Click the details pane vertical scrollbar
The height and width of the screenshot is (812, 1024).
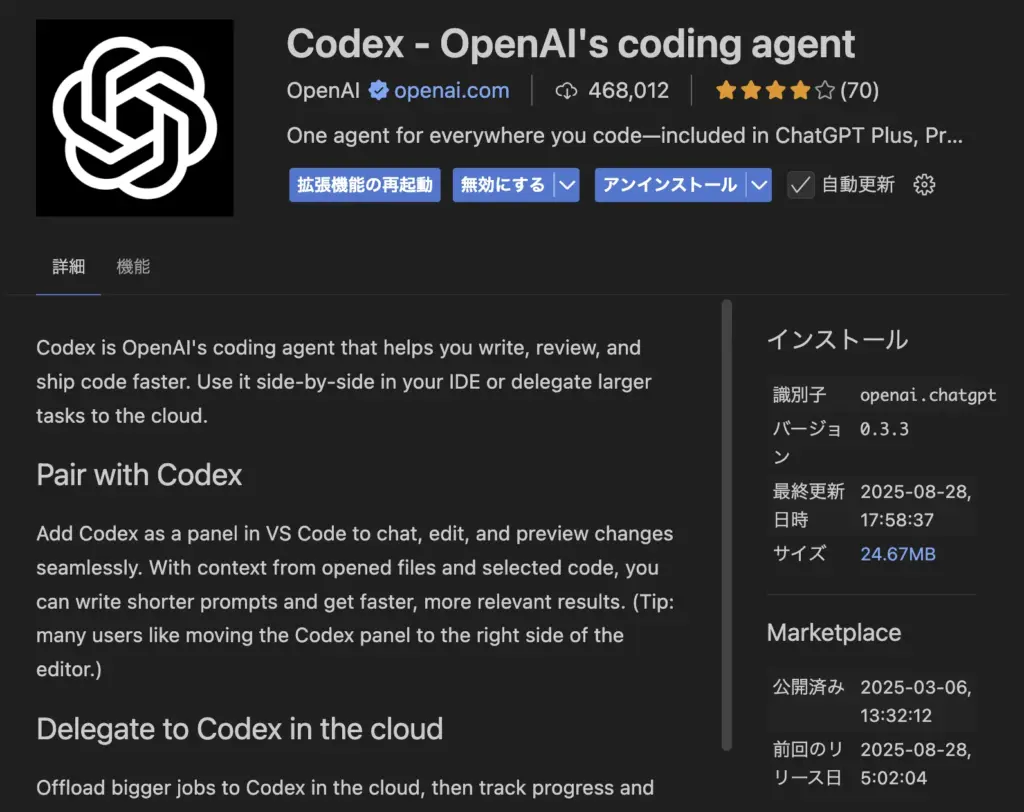click(x=727, y=525)
